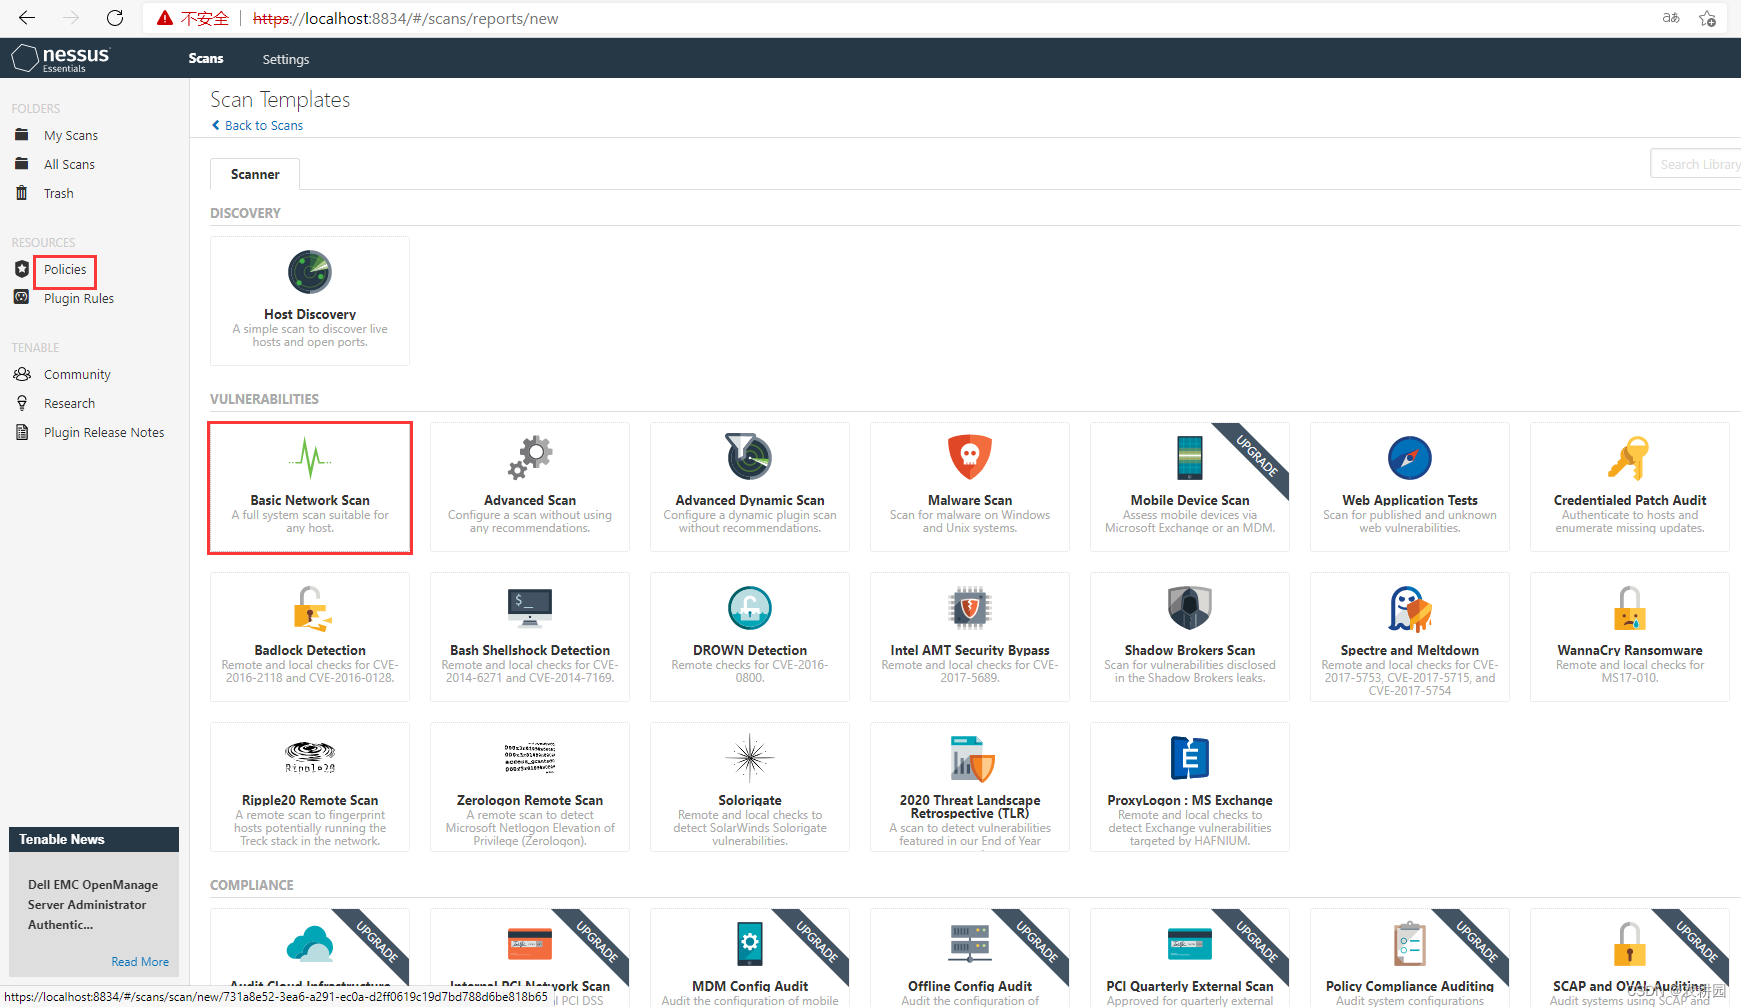1741x1007 pixels.
Task: Open the Settings top menu
Action: [x=286, y=59]
